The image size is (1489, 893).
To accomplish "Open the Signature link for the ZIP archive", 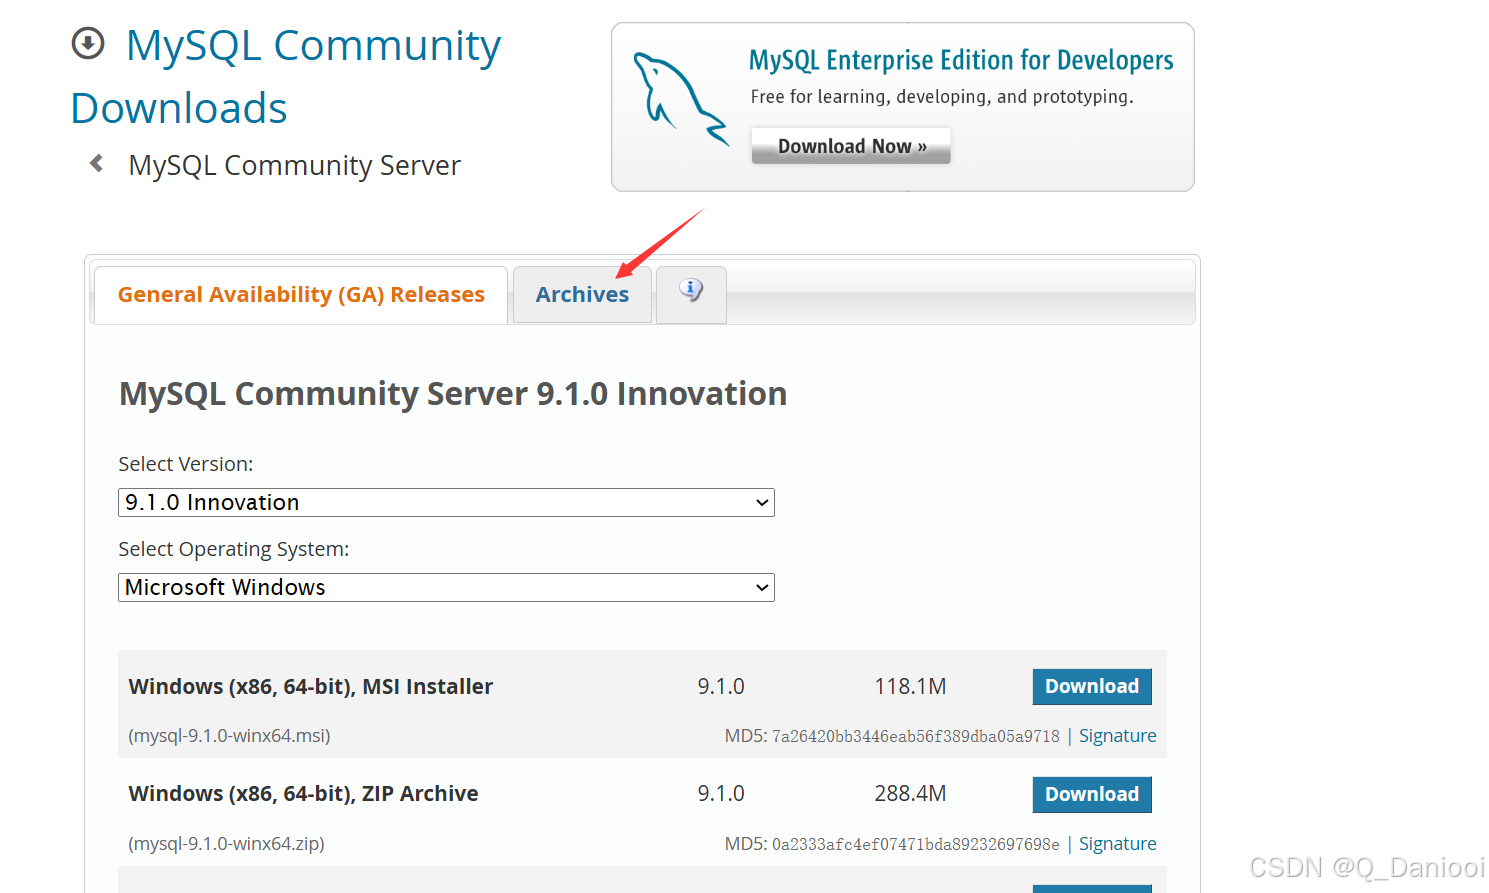I will [x=1117, y=843].
